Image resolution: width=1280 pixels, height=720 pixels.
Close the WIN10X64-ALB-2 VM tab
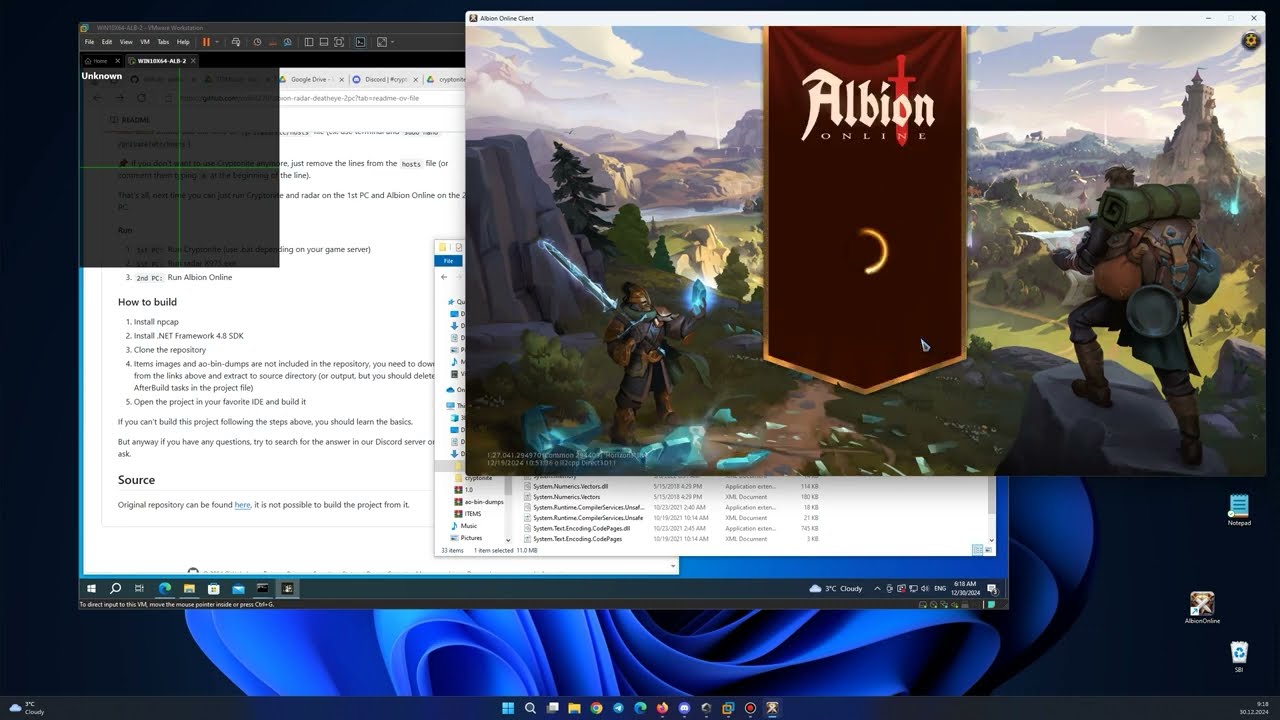(x=193, y=61)
